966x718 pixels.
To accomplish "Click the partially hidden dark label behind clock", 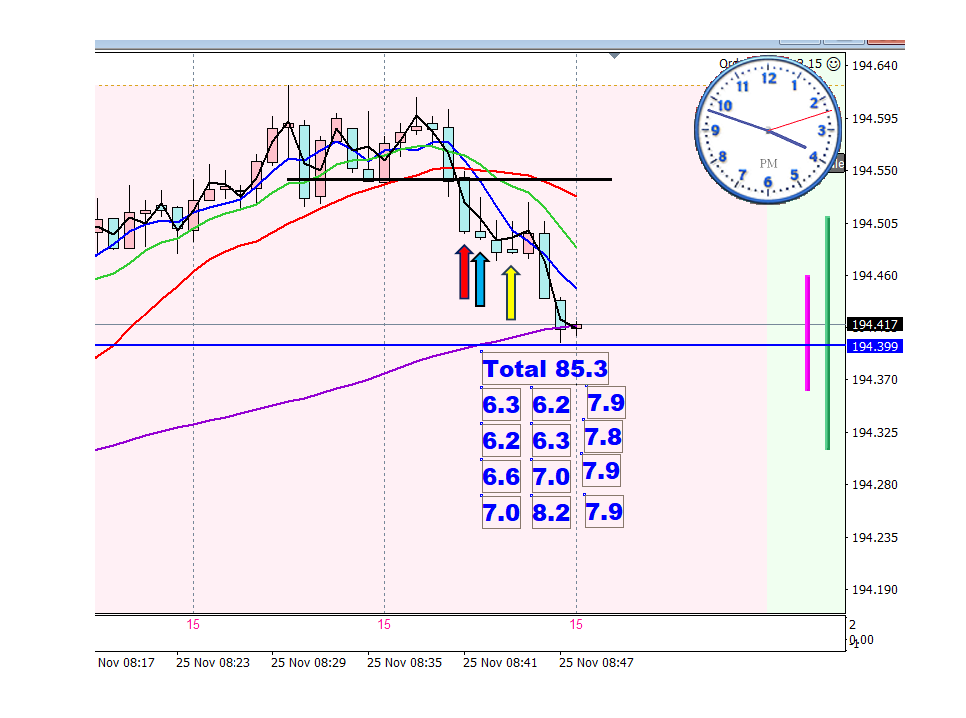I will (x=837, y=163).
